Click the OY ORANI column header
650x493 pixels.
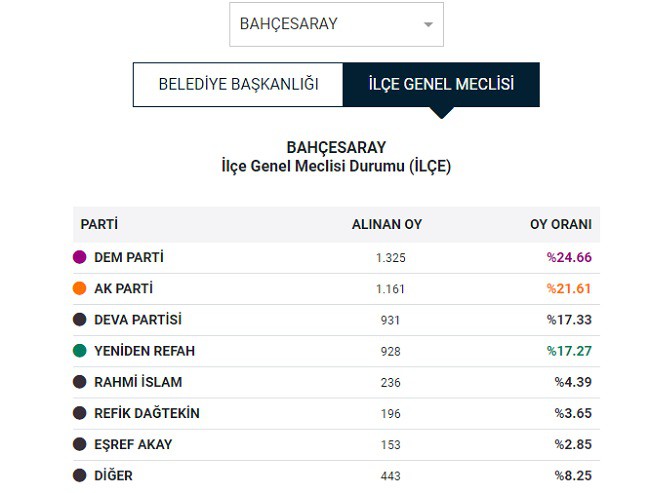pyautogui.click(x=561, y=224)
